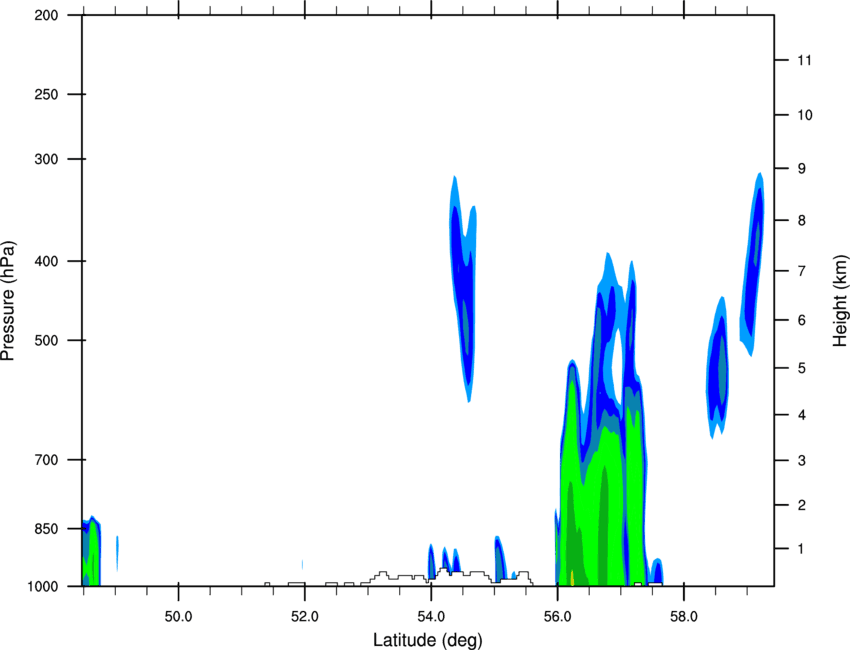Click the 'Latitude (deg)' axis title
This screenshot has height=650, width=850.
click(427, 640)
